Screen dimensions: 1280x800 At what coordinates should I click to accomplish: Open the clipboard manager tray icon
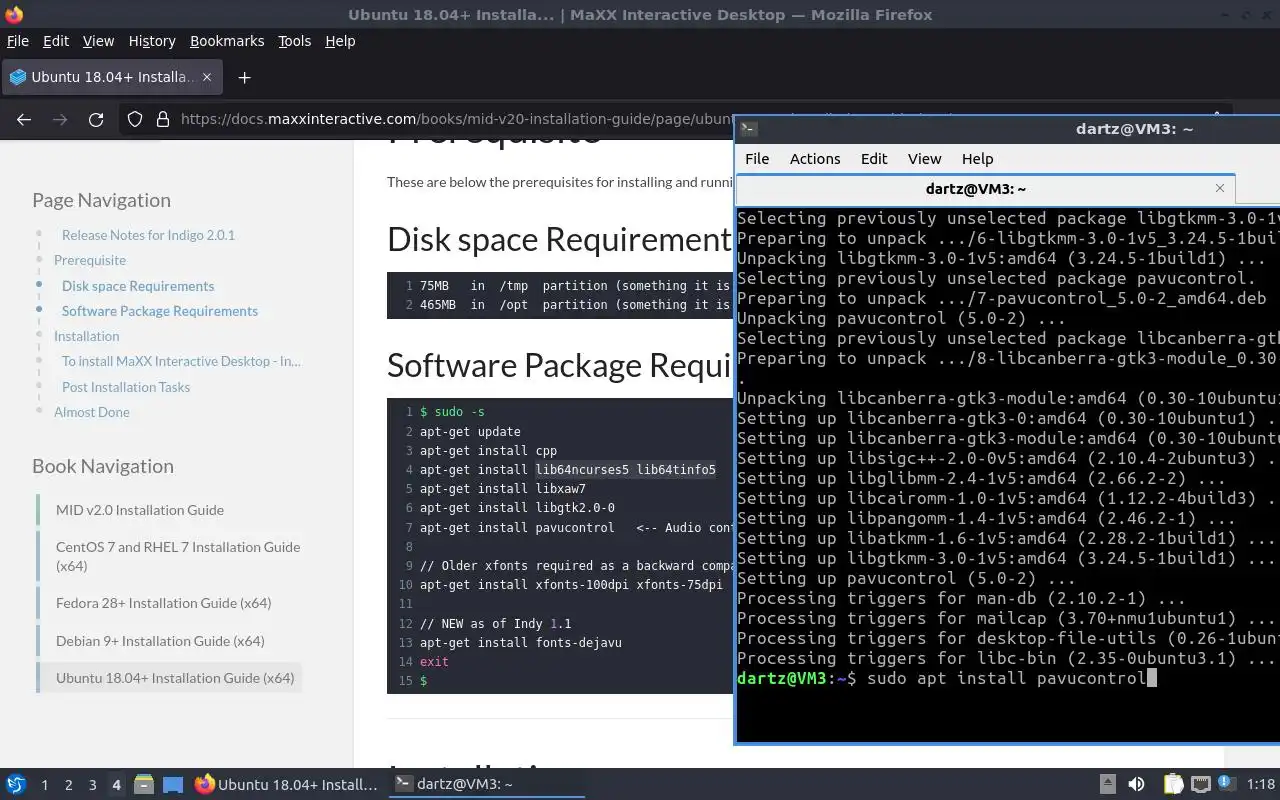coord(1172,784)
